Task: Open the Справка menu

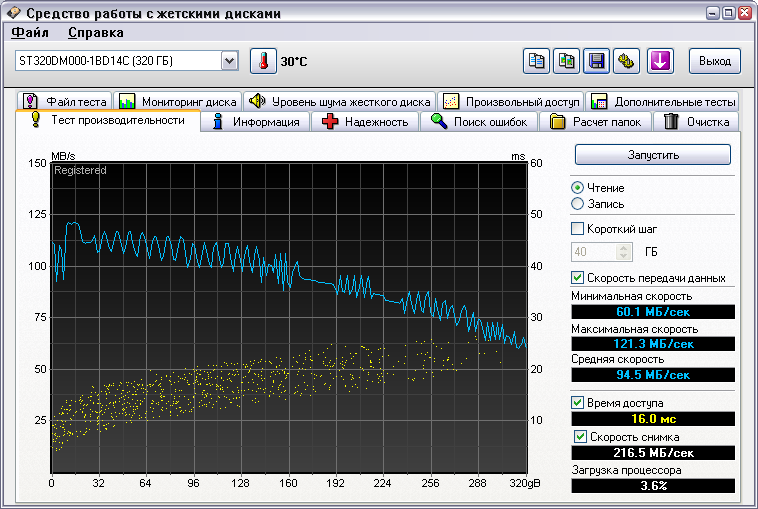Action: click(96, 32)
